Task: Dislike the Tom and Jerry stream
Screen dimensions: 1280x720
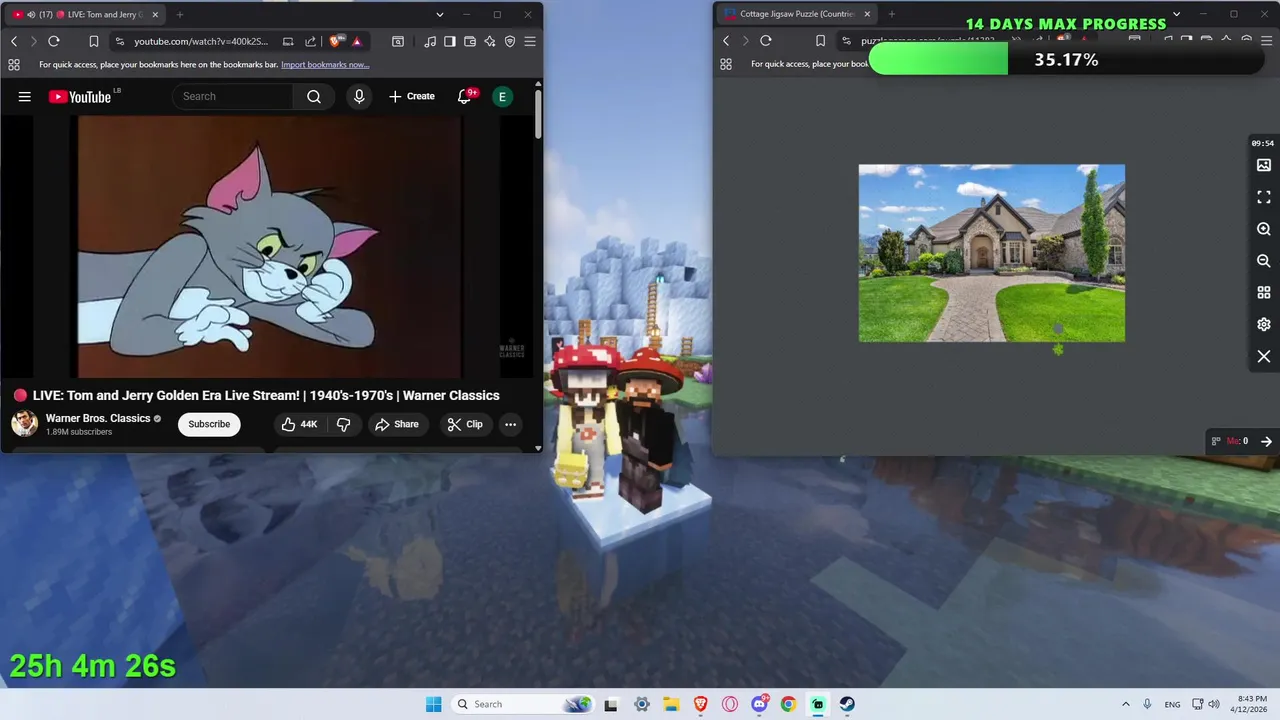Action: [343, 424]
